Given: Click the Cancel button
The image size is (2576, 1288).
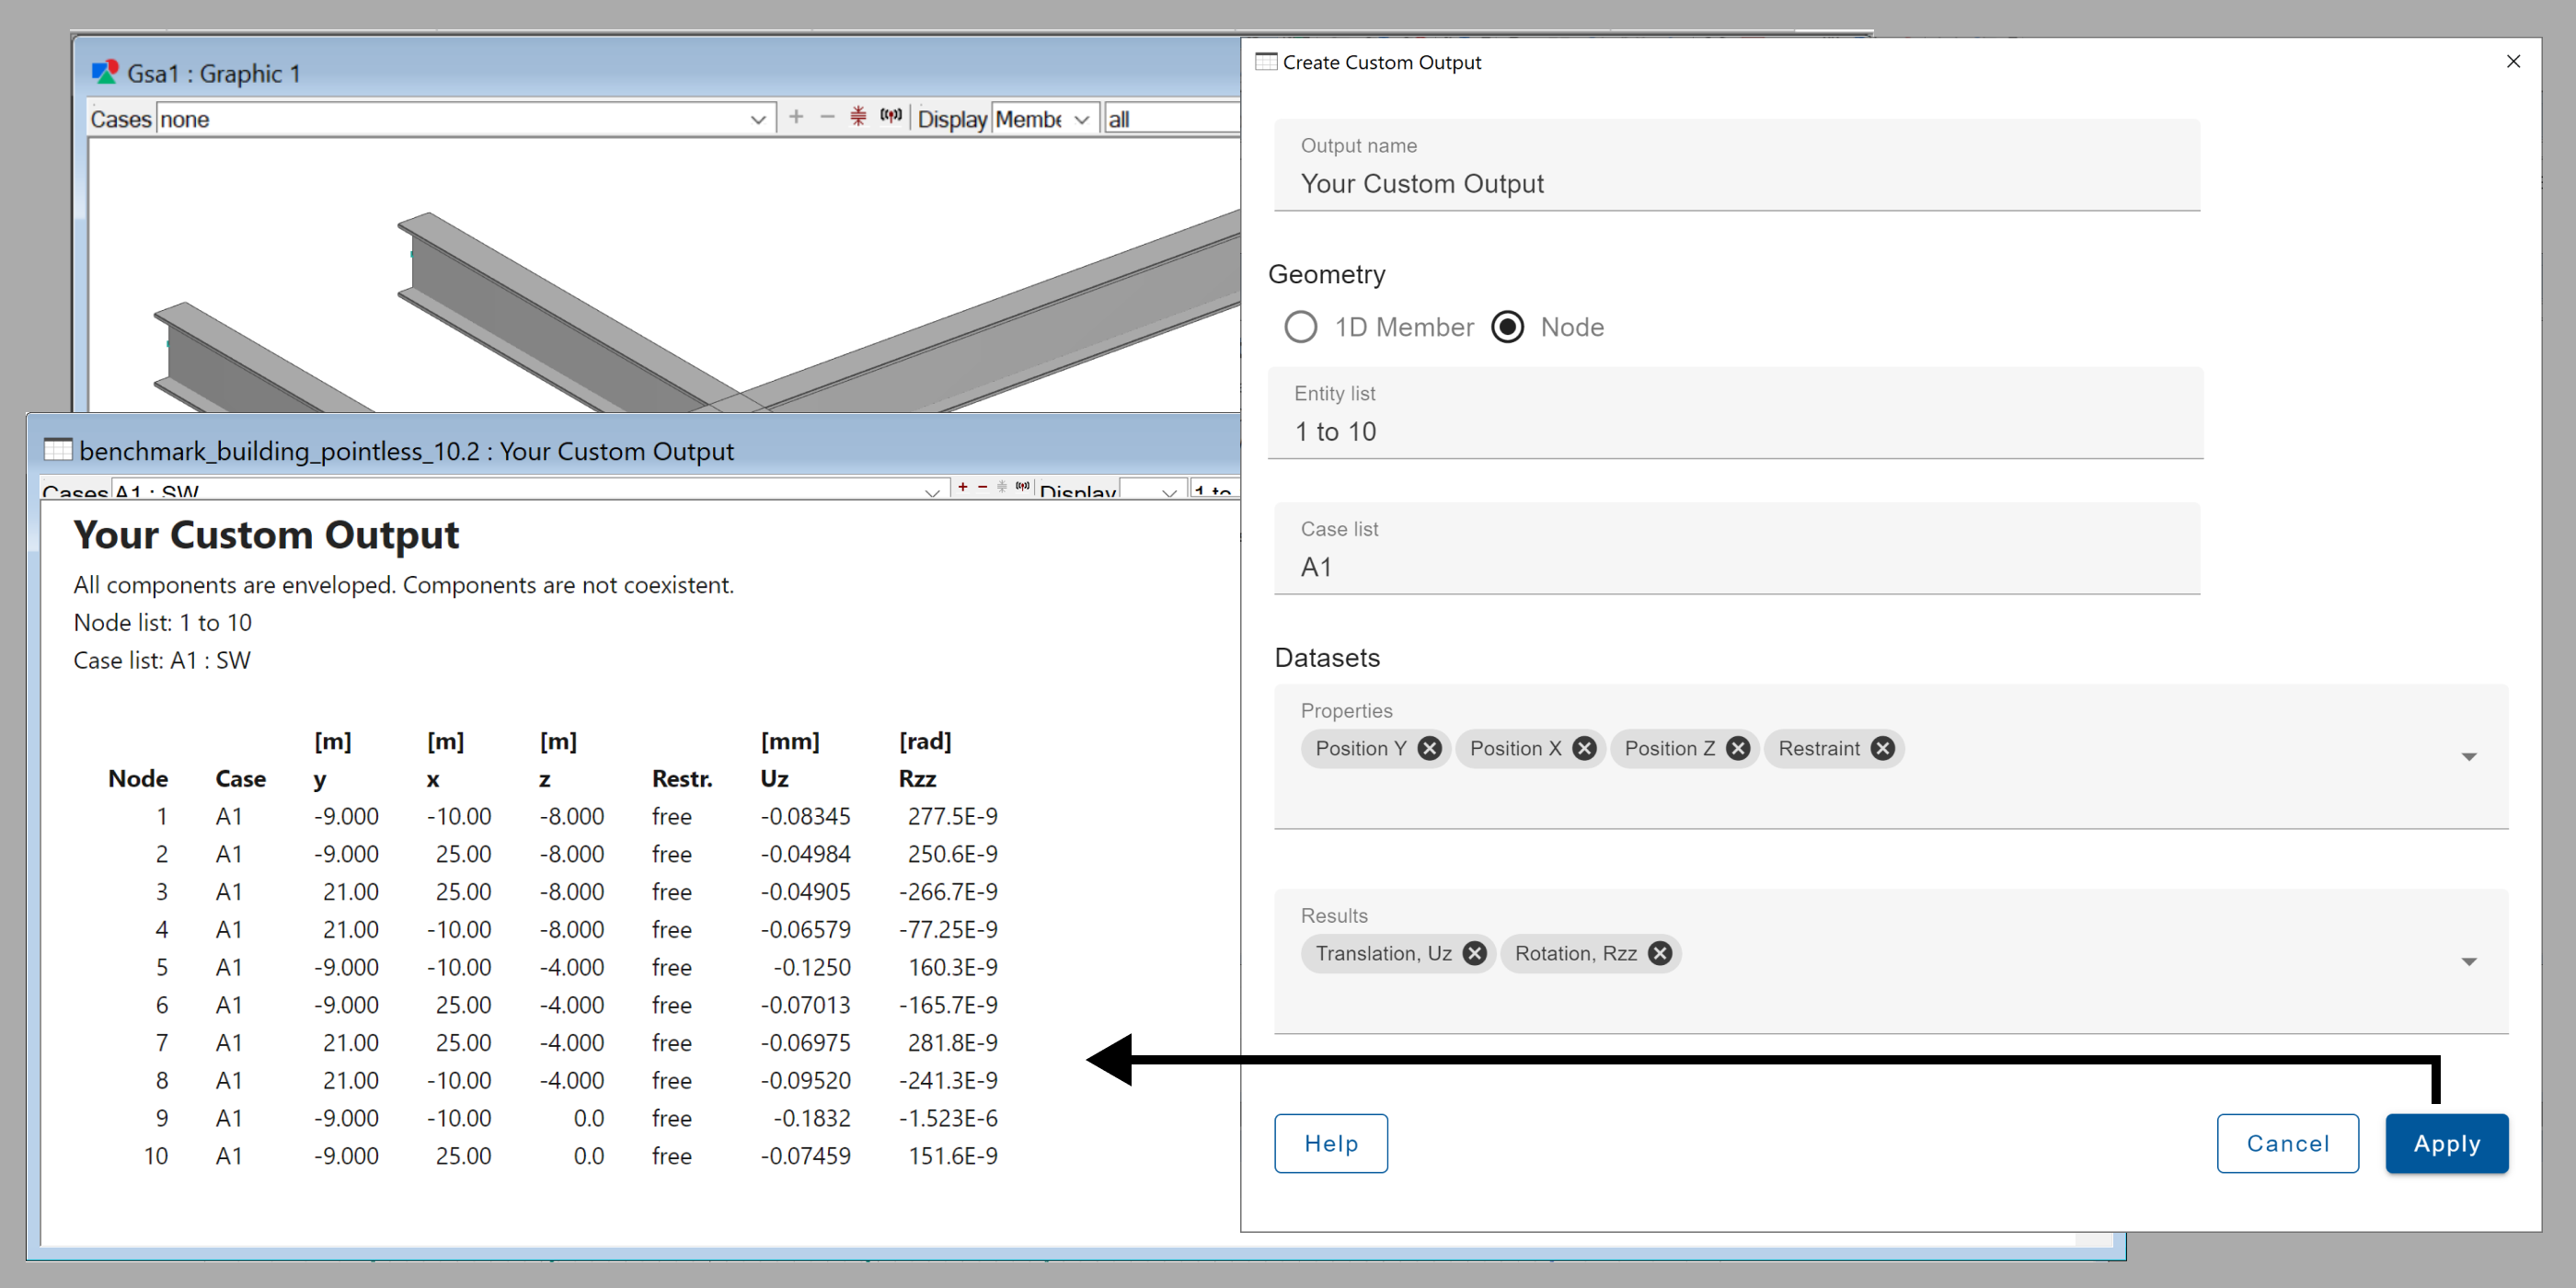Looking at the screenshot, I should 2287,1143.
